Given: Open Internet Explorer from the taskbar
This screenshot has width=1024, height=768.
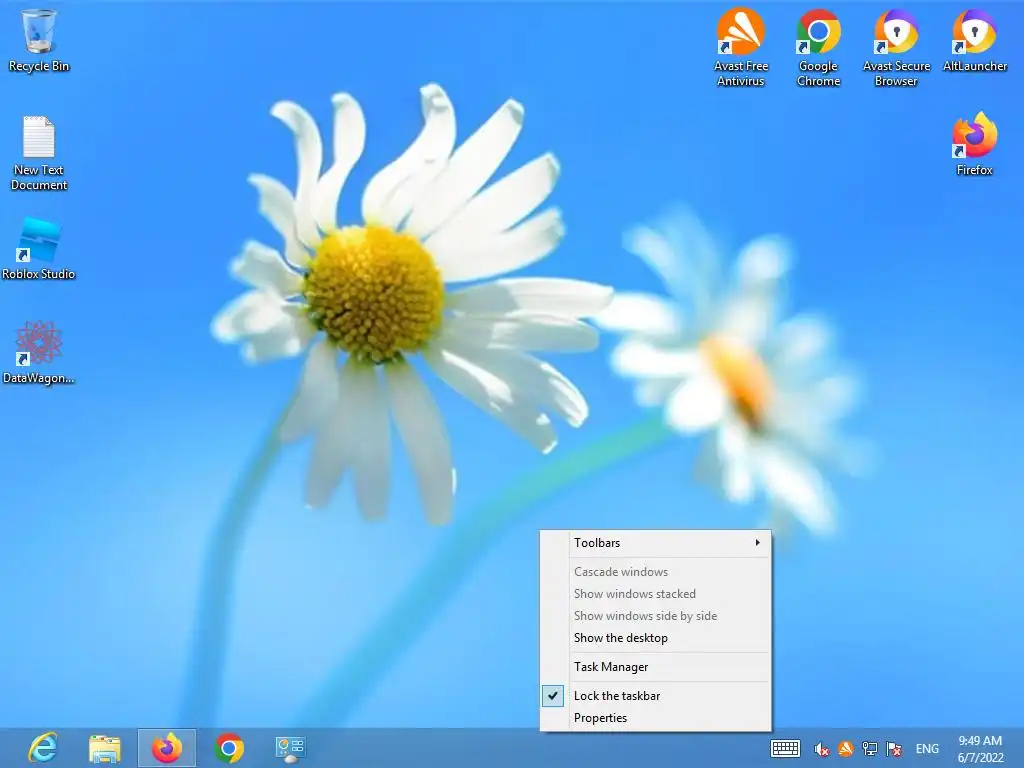Looking at the screenshot, I should tap(43, 748).
